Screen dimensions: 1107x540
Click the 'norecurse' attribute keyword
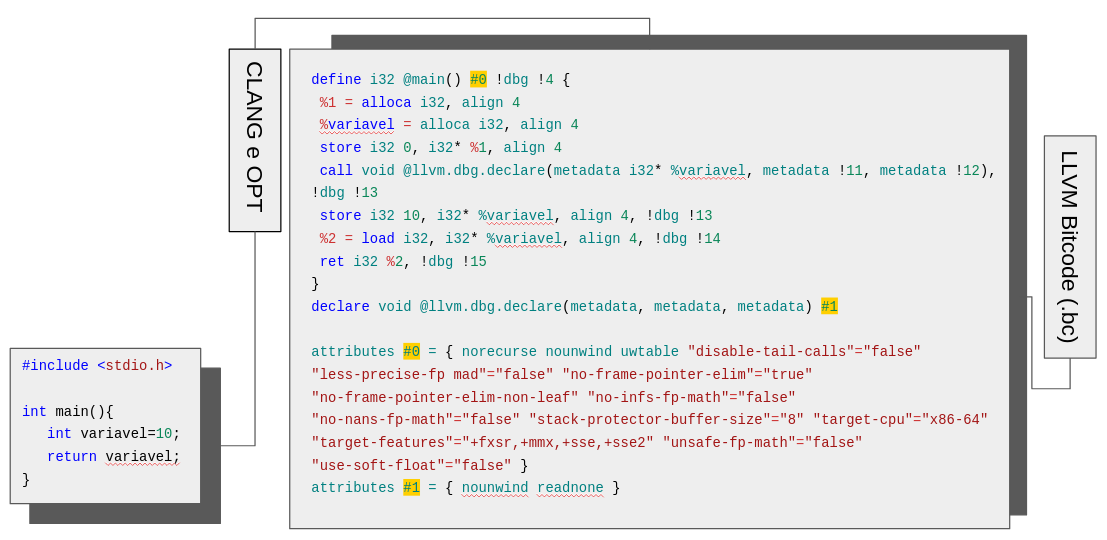coord(499,352)
